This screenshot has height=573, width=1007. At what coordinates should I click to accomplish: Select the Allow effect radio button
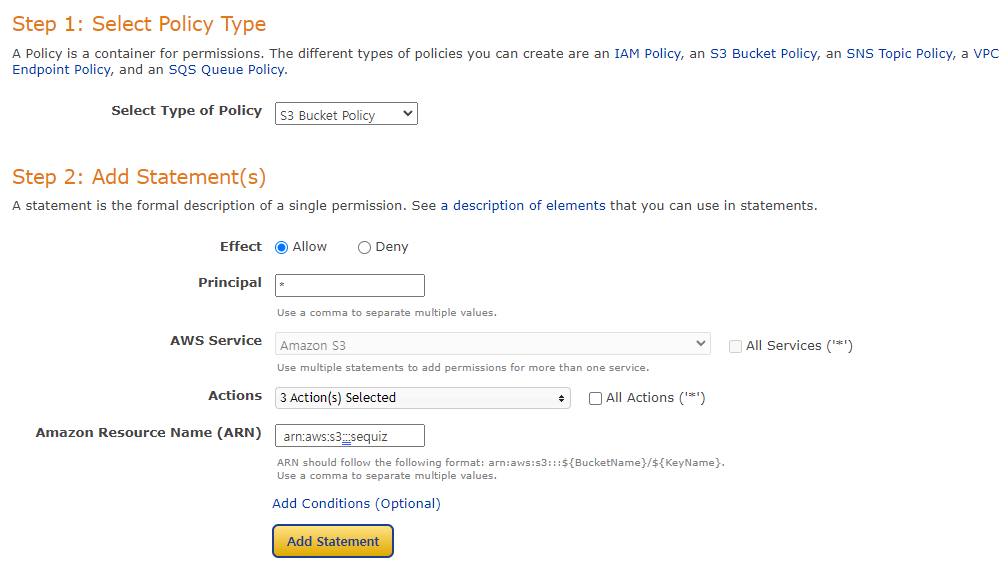click(281, 247)
